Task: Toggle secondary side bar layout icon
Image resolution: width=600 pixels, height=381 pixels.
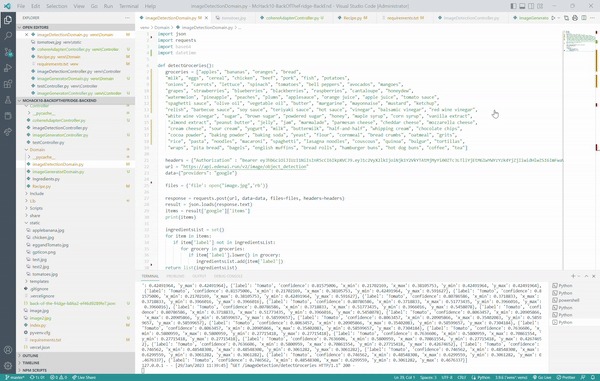Action: pyautogui.click(x=531, y=6)
